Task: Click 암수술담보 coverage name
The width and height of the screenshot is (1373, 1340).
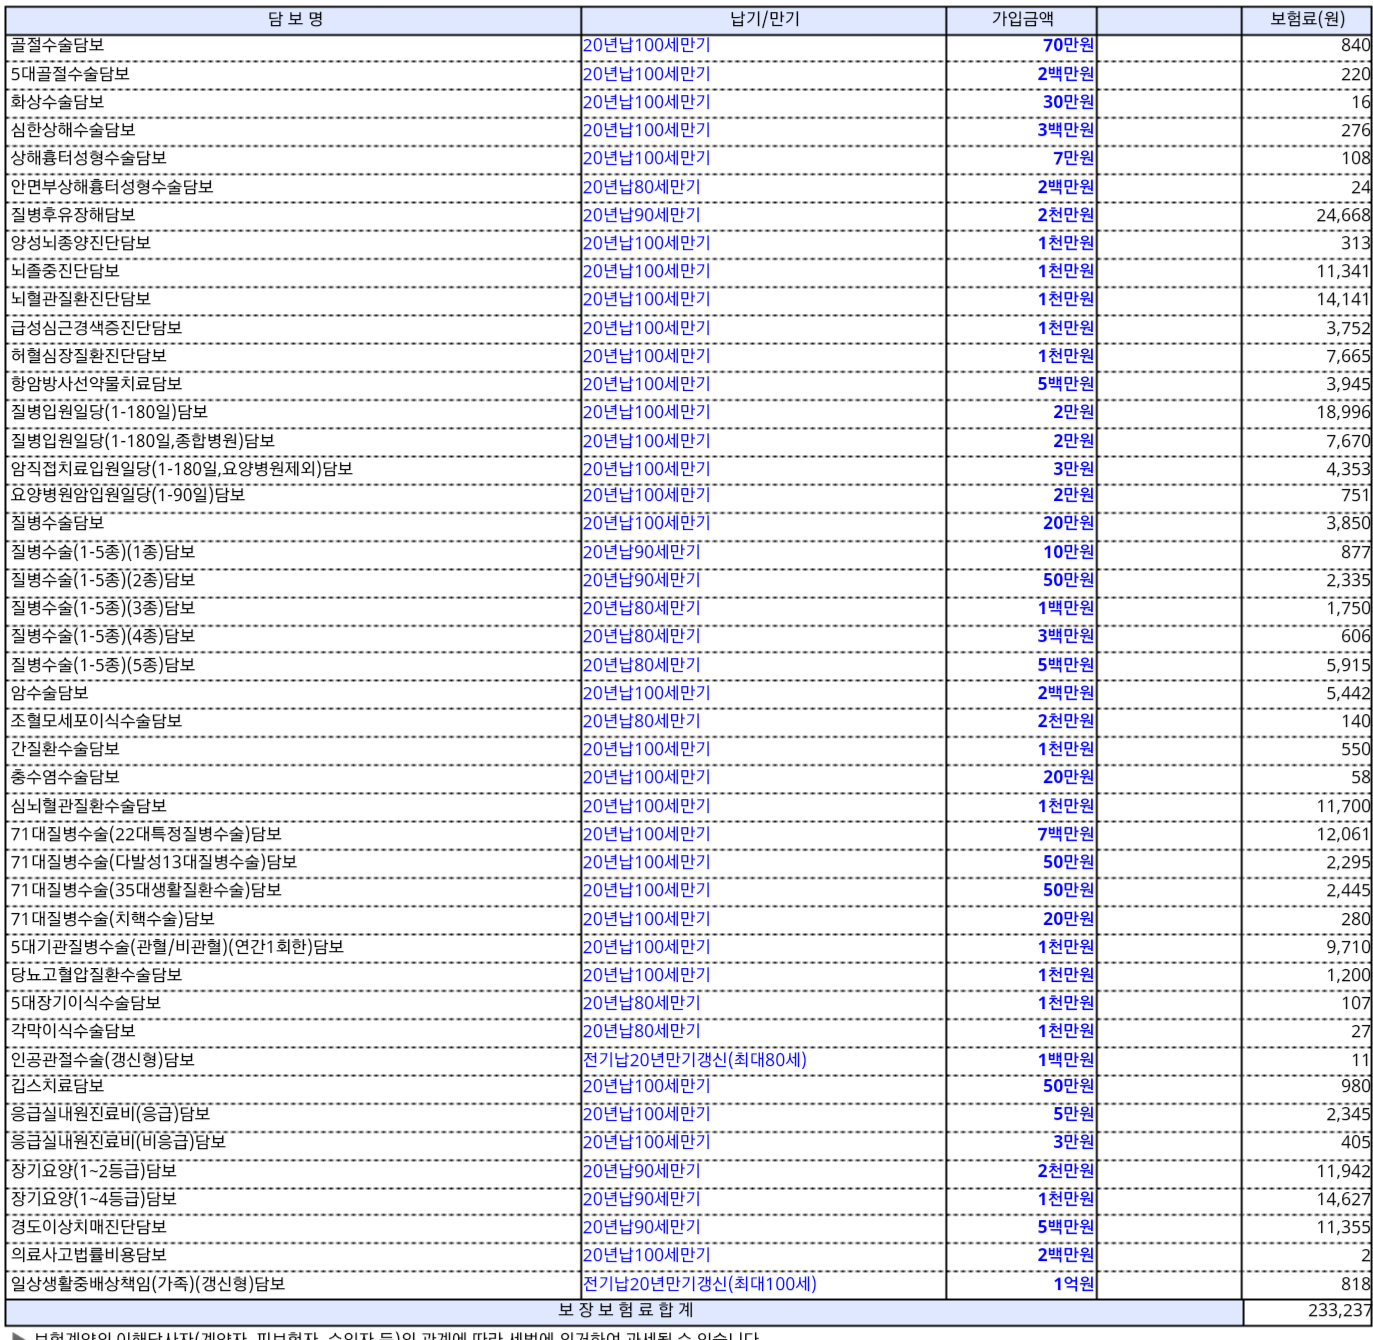Action: coord(49,693)
